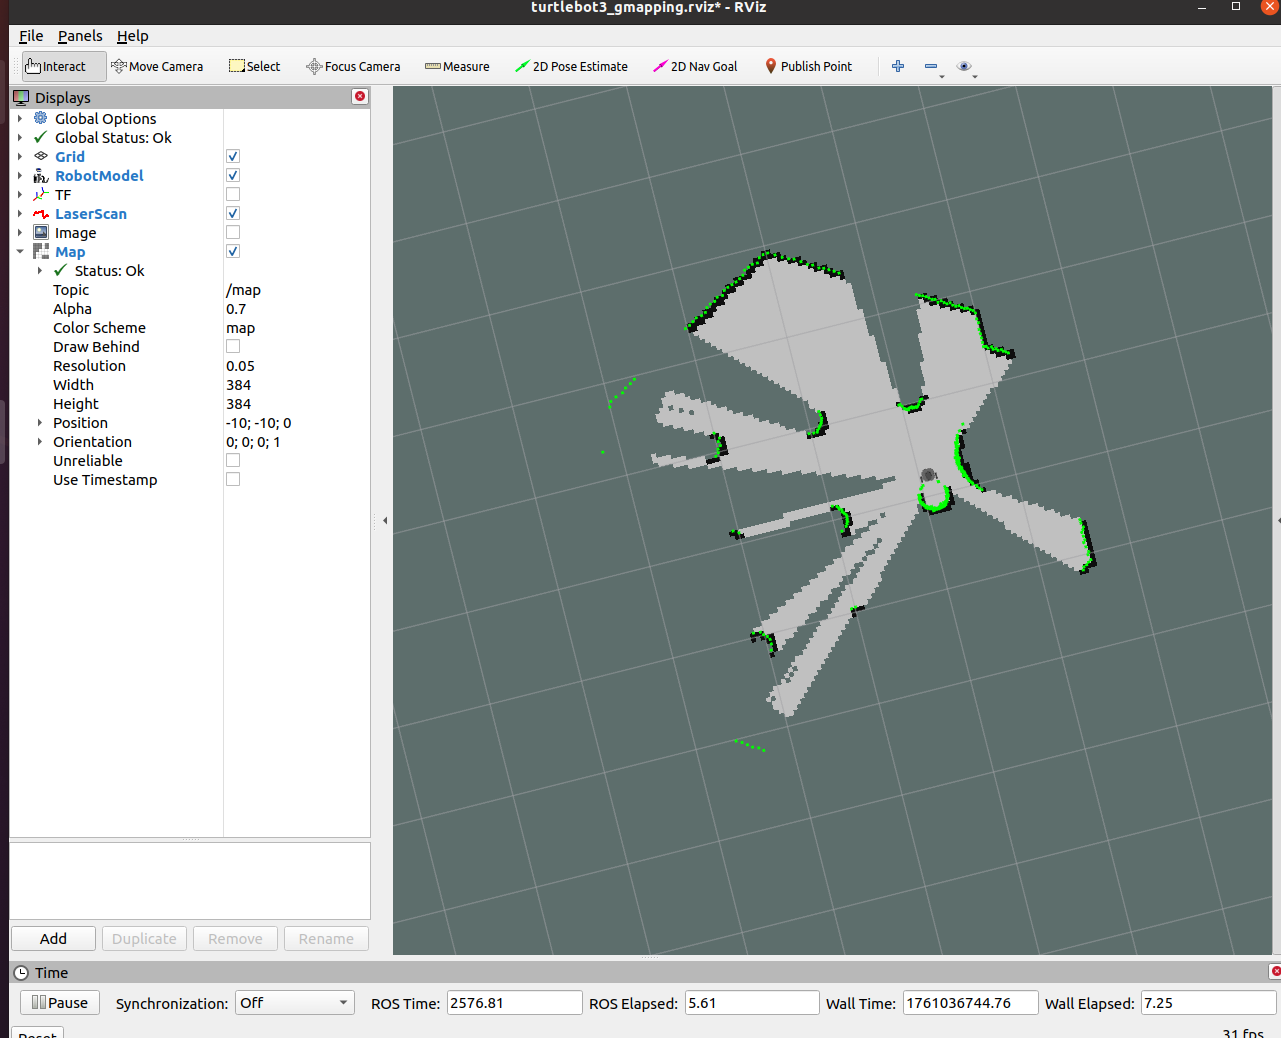Activate the 2D Pose Estimate tool

(571, 67)
